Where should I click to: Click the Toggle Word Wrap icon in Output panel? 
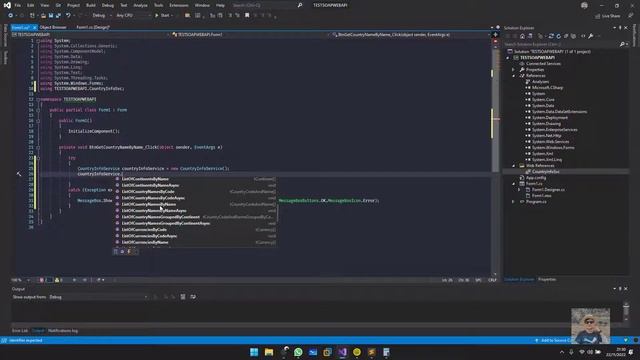(x=193, y=297)
